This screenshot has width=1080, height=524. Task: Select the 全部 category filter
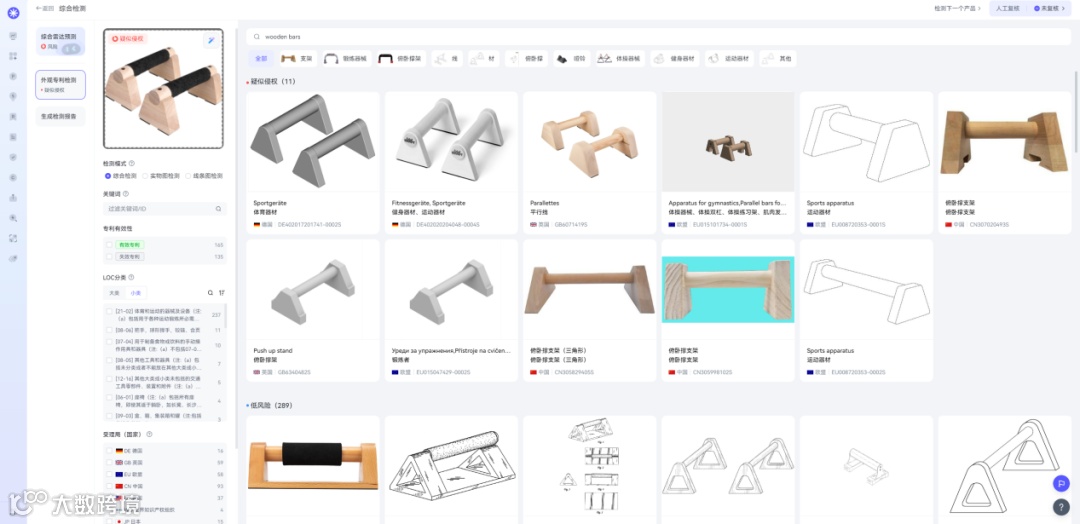(x=260, y=59)
